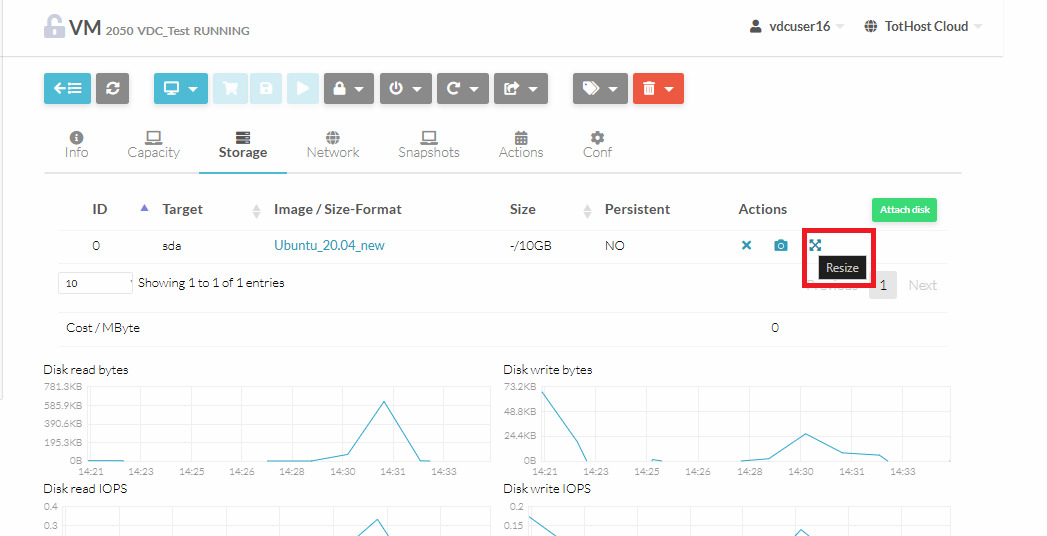
Task: Select the Storage tab
Action: click(243, 145)
